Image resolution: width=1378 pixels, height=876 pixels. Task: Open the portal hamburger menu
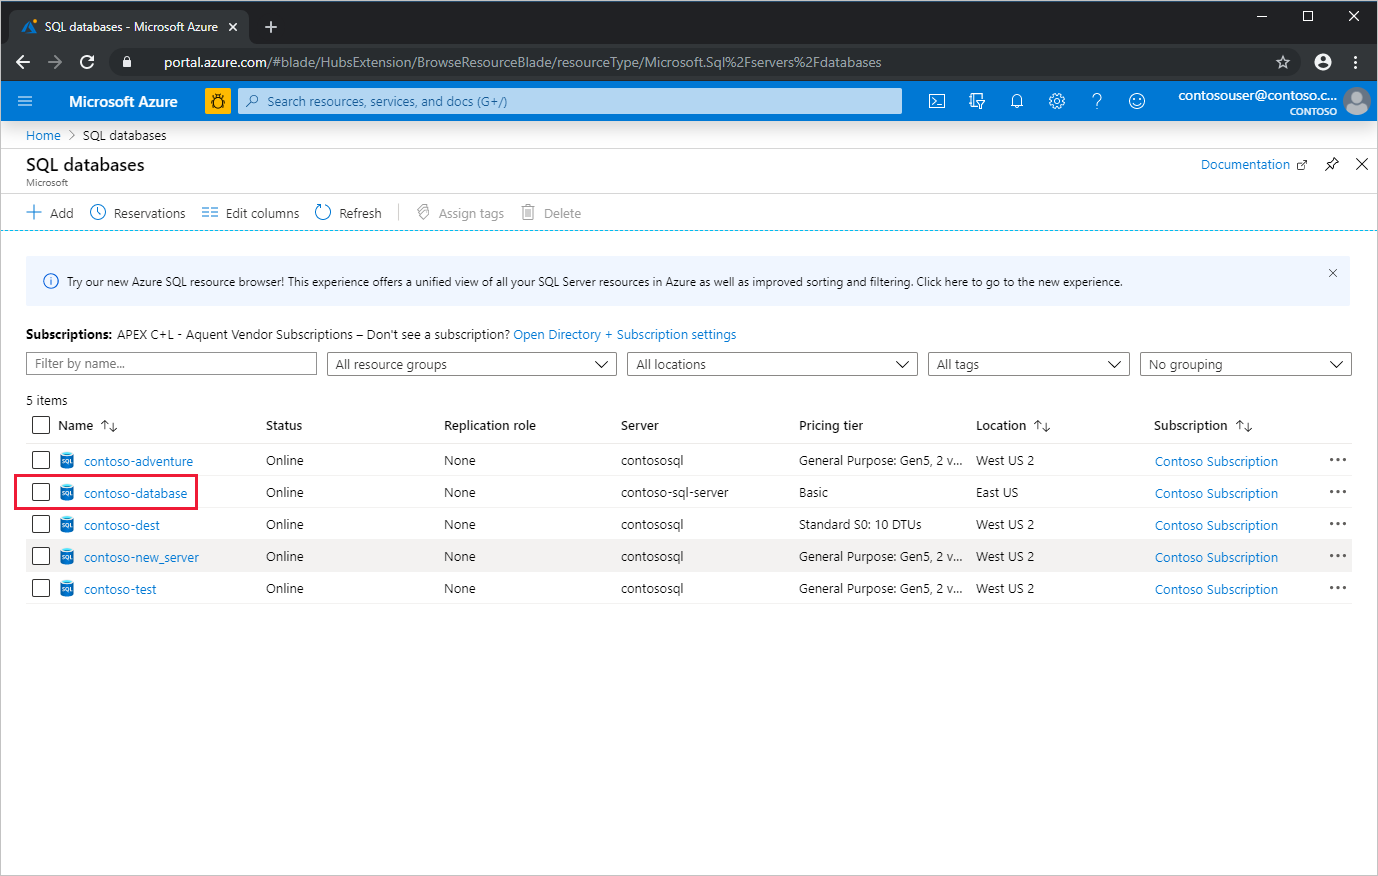click(x=25, y=100)
